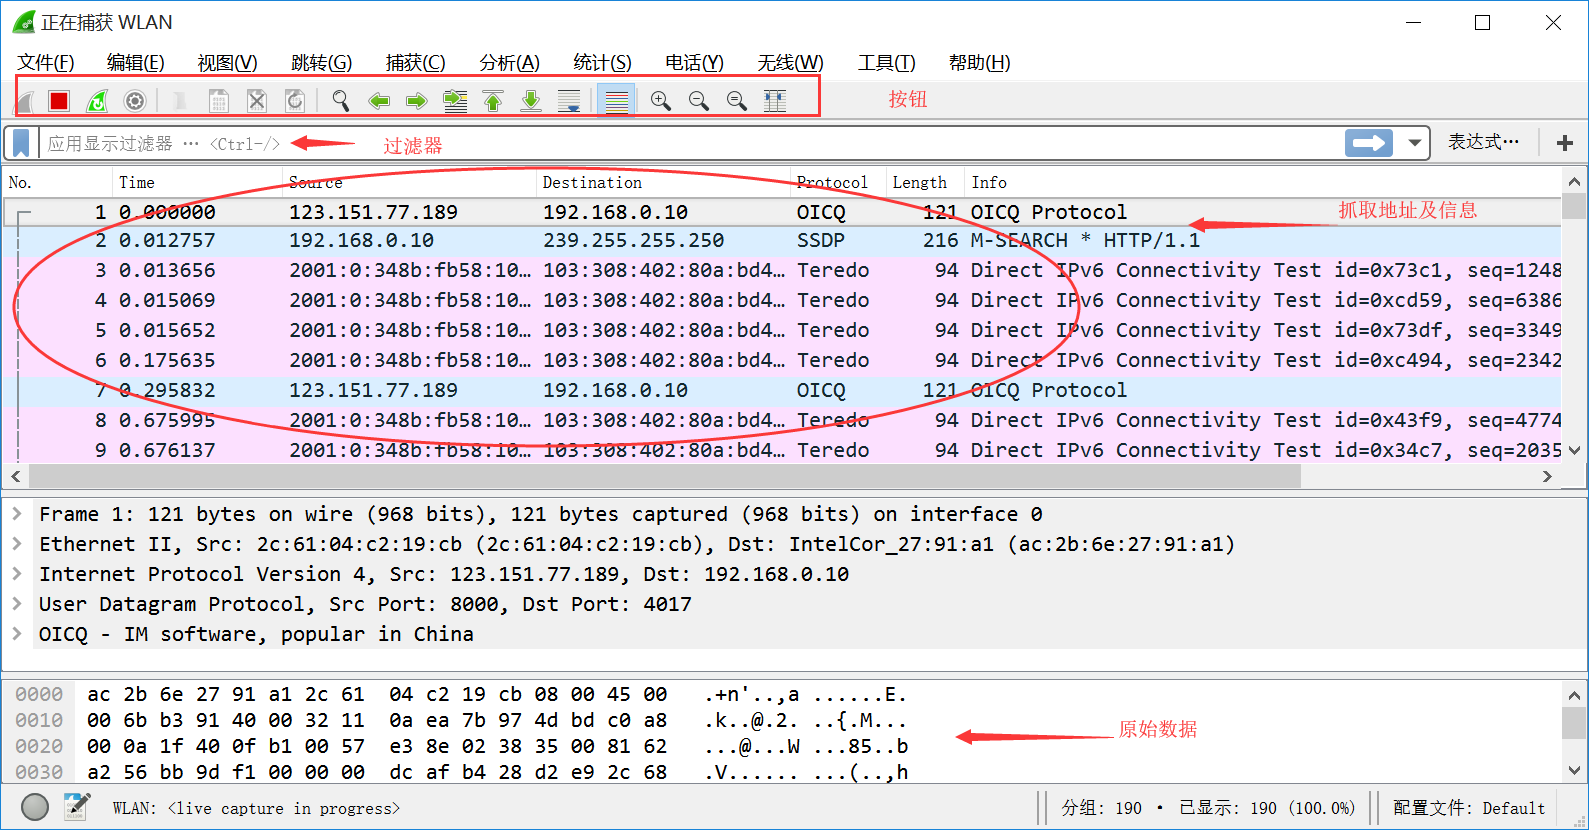The width and height of the screenshot is (1589, 830).
Task: Jump to the first packet icon
Action: coord(493,101)
